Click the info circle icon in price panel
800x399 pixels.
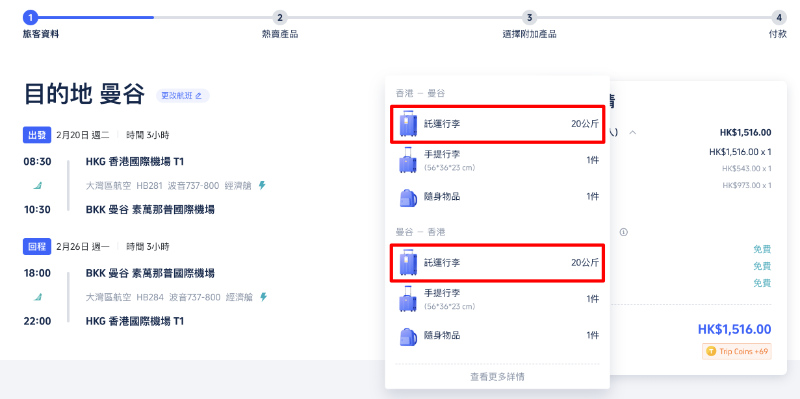pos(623,232)
